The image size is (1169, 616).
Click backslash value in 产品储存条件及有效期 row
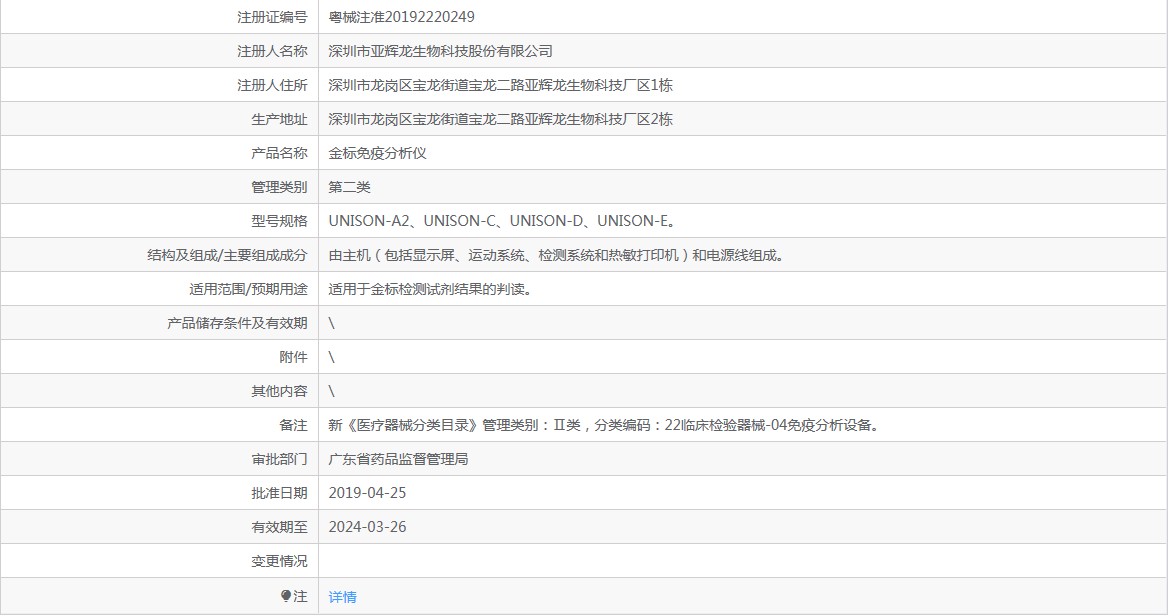pyautogui.click(x=332, y=323)
